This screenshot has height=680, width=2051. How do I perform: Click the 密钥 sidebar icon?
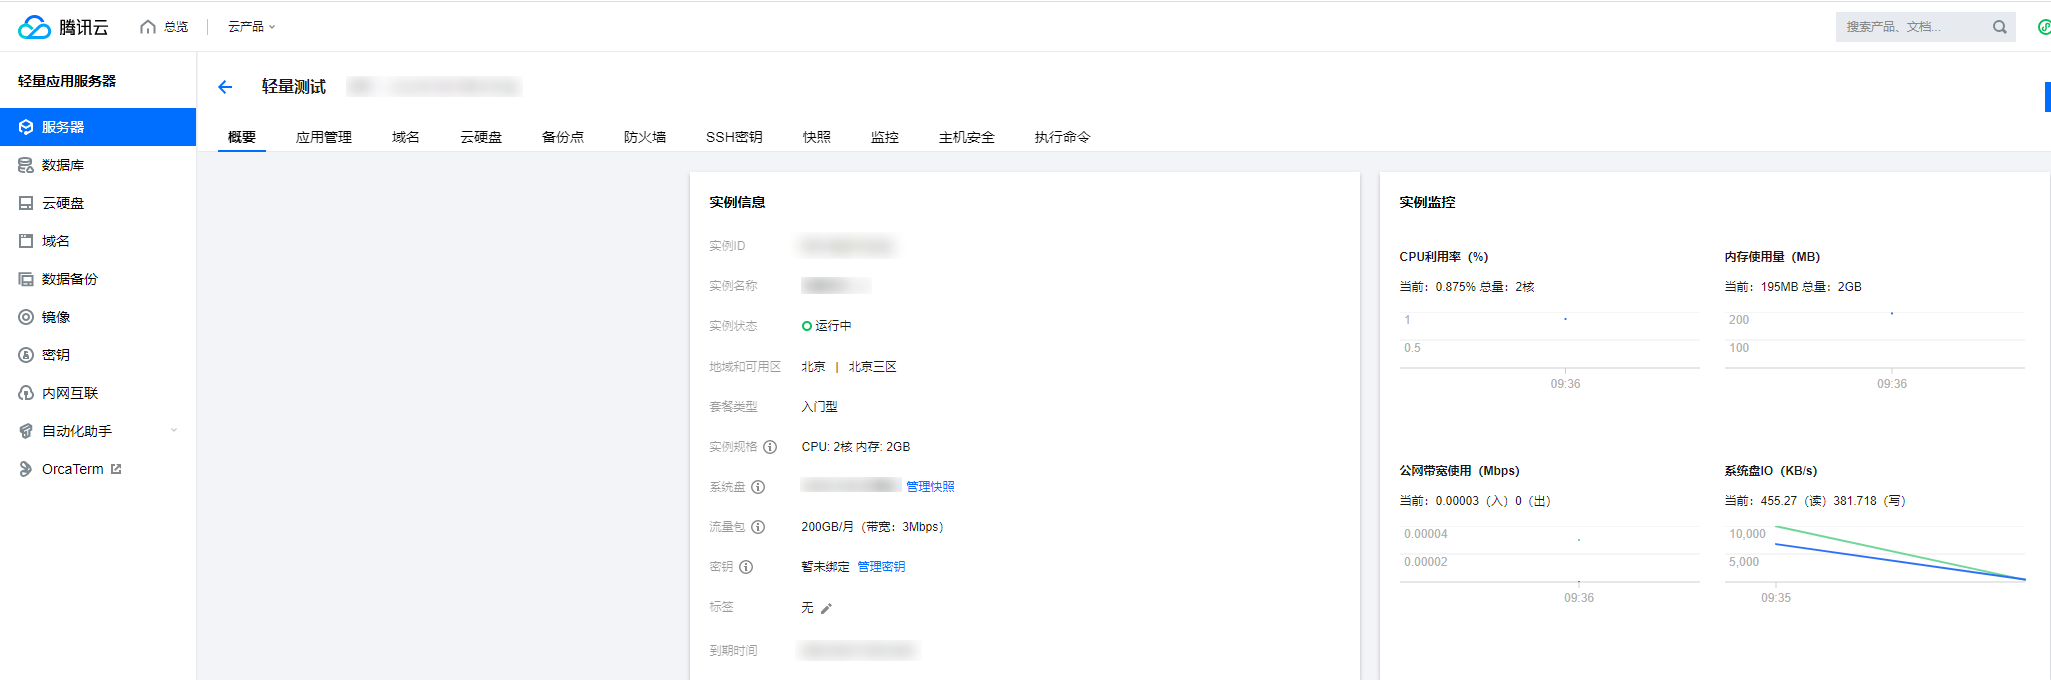pos(26,355)
